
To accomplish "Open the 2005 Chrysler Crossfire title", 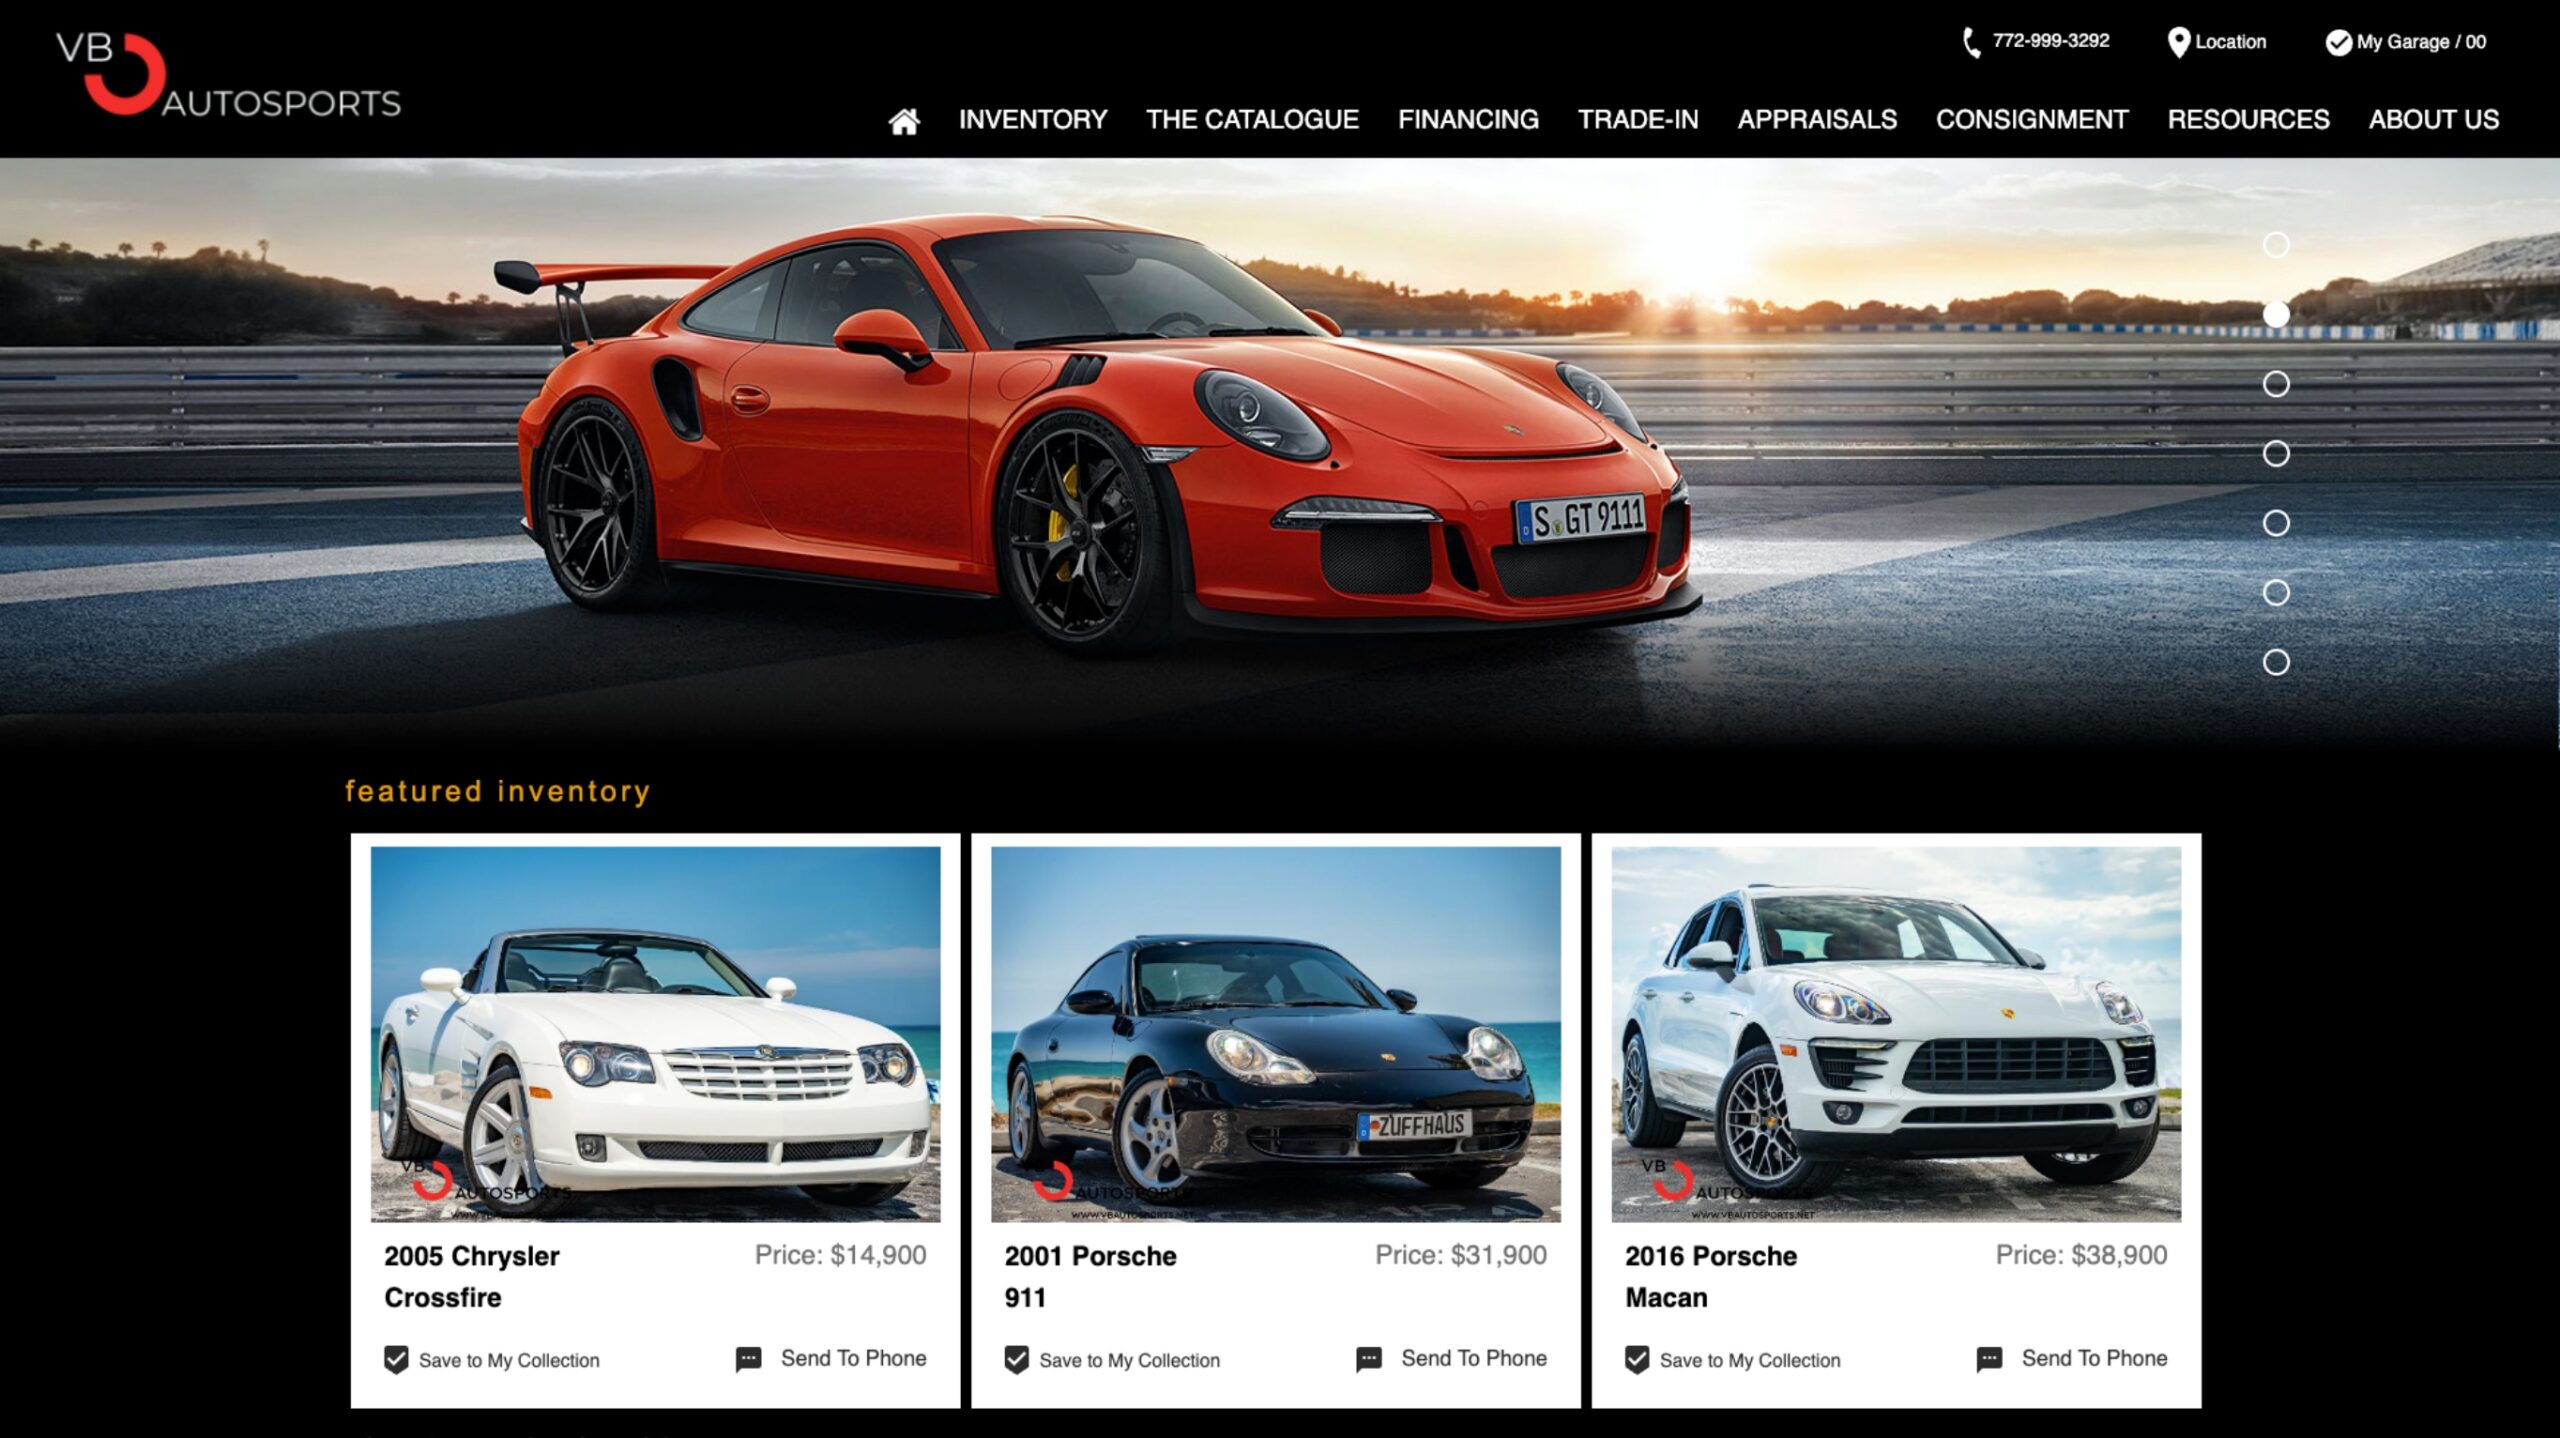I will click(472, 1277).
